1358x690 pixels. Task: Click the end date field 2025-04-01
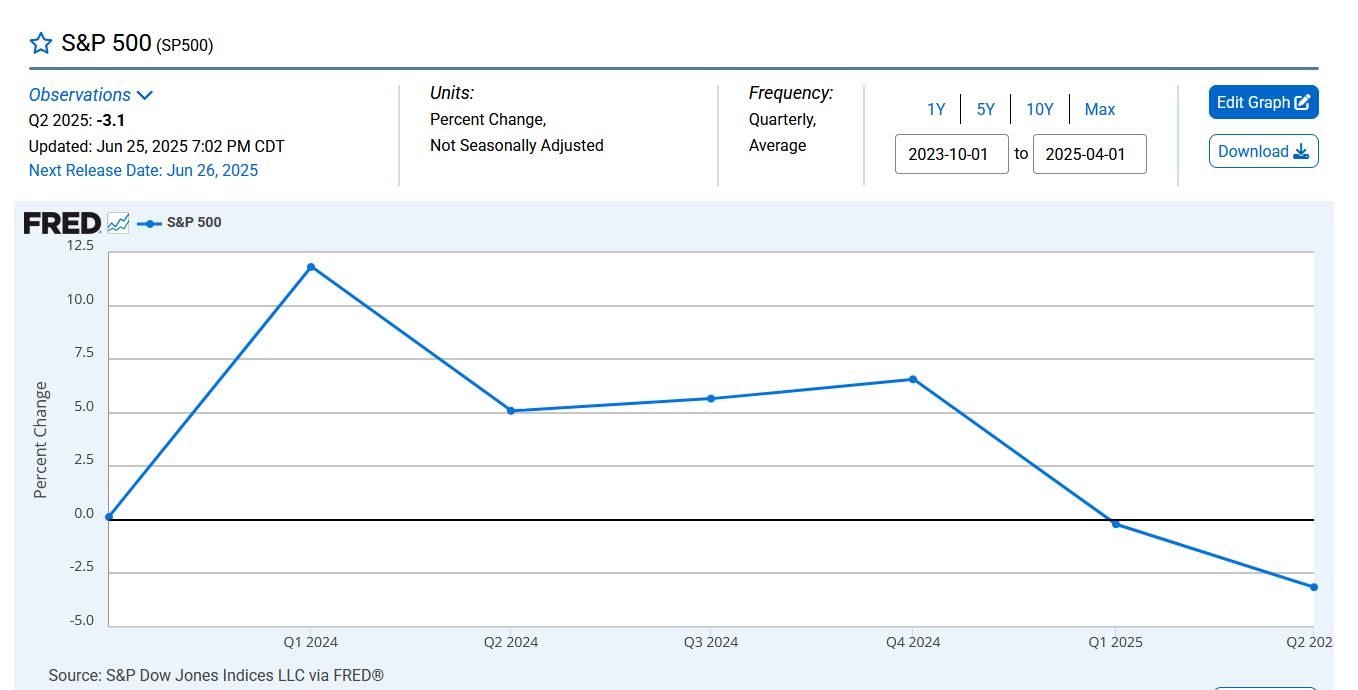click(1089, 154)
